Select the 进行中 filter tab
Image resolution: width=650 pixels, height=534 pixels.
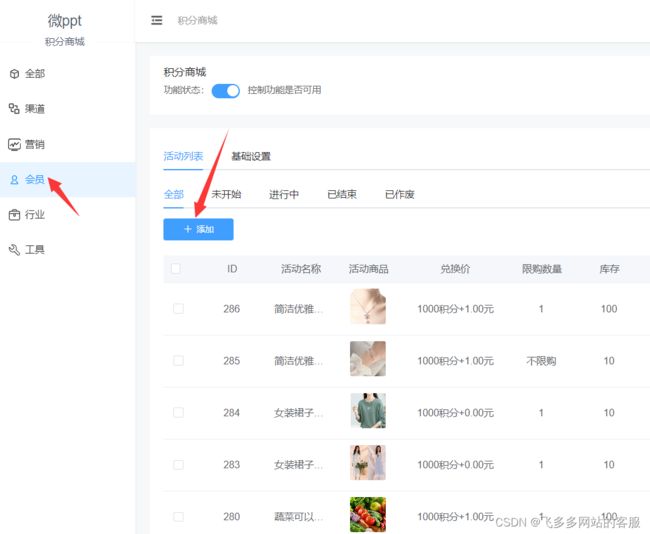(284, 194)
